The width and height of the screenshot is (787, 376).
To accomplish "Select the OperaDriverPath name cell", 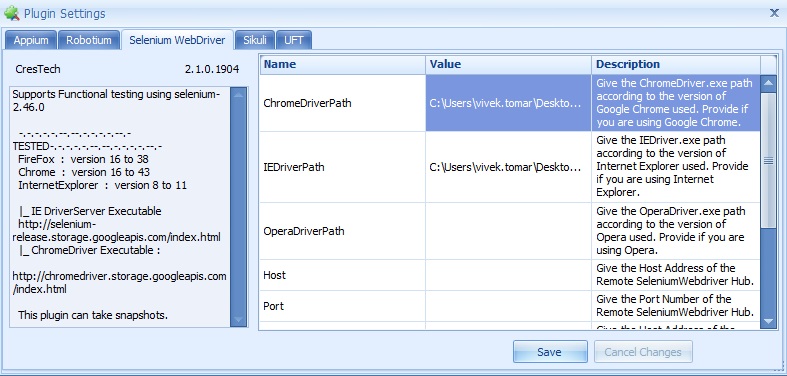I will [343, 231].
